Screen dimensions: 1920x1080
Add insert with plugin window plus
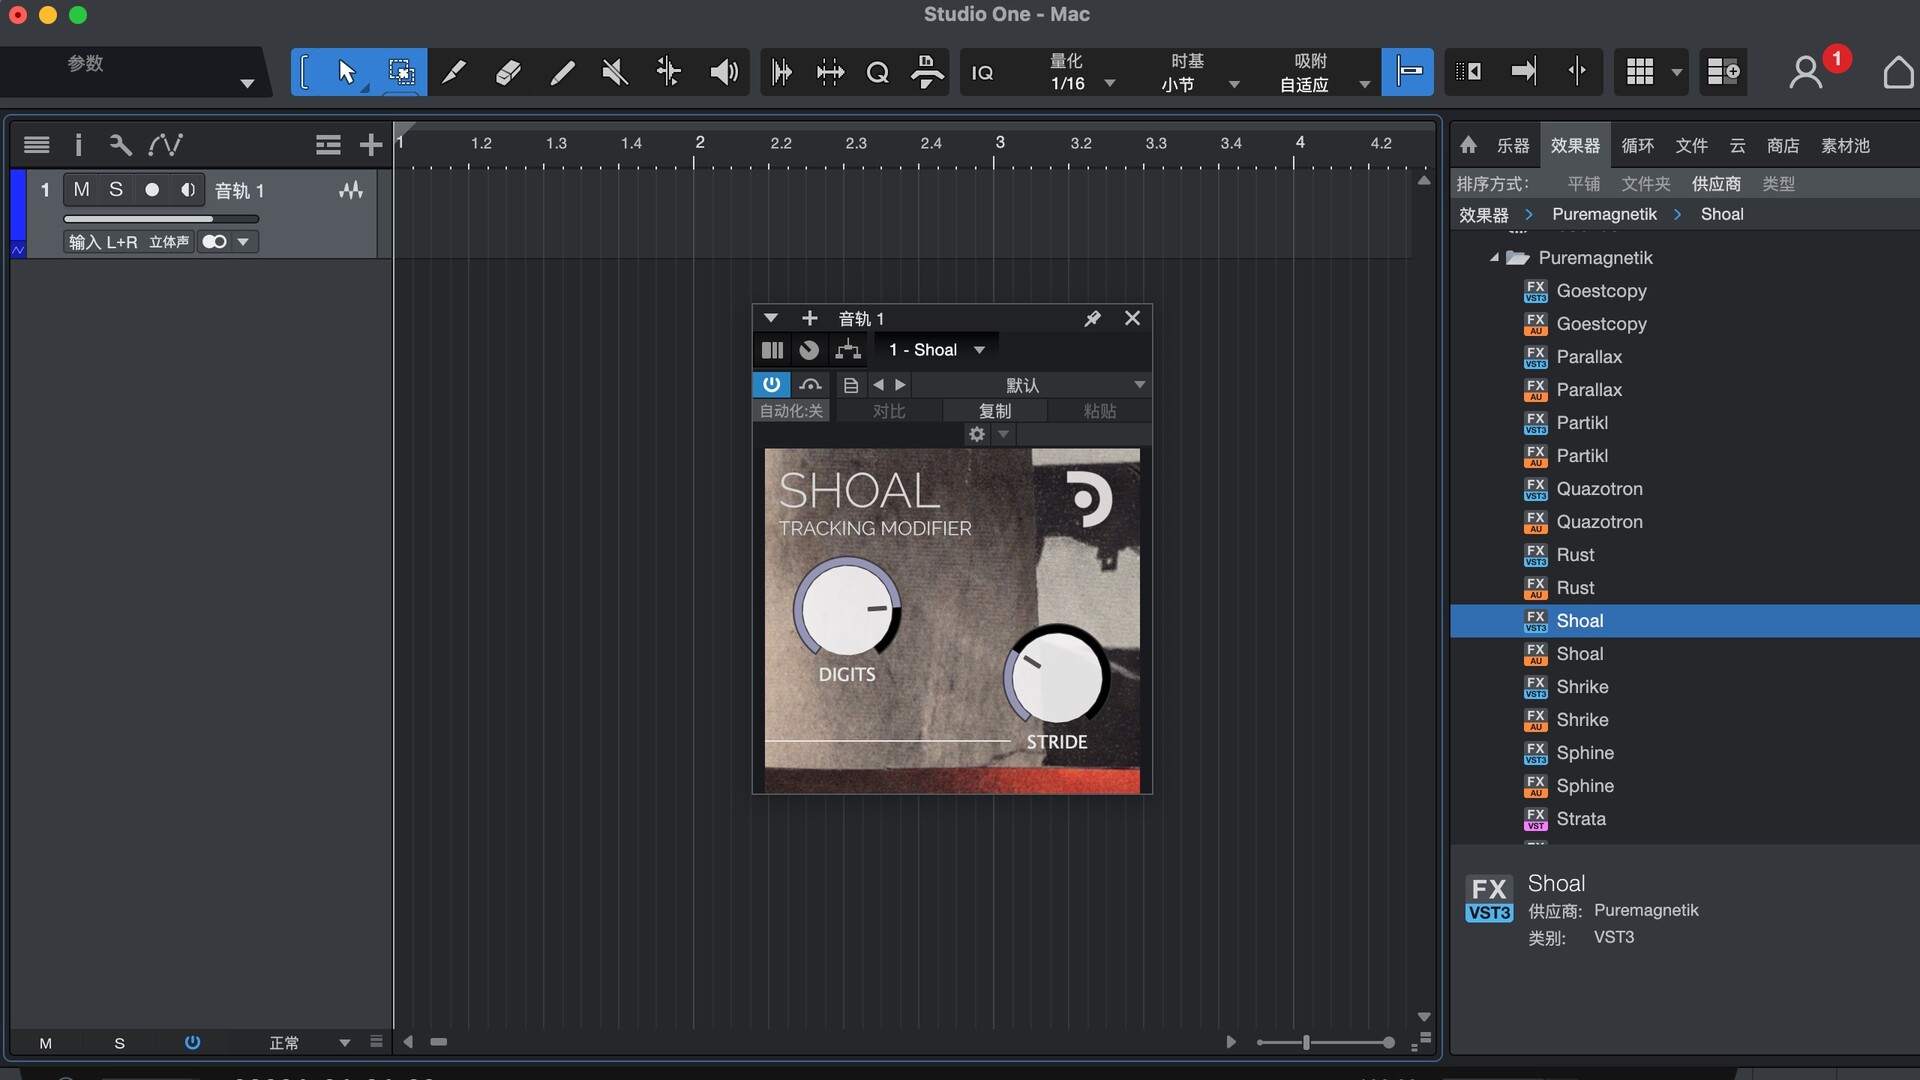(x=810, y=318)
